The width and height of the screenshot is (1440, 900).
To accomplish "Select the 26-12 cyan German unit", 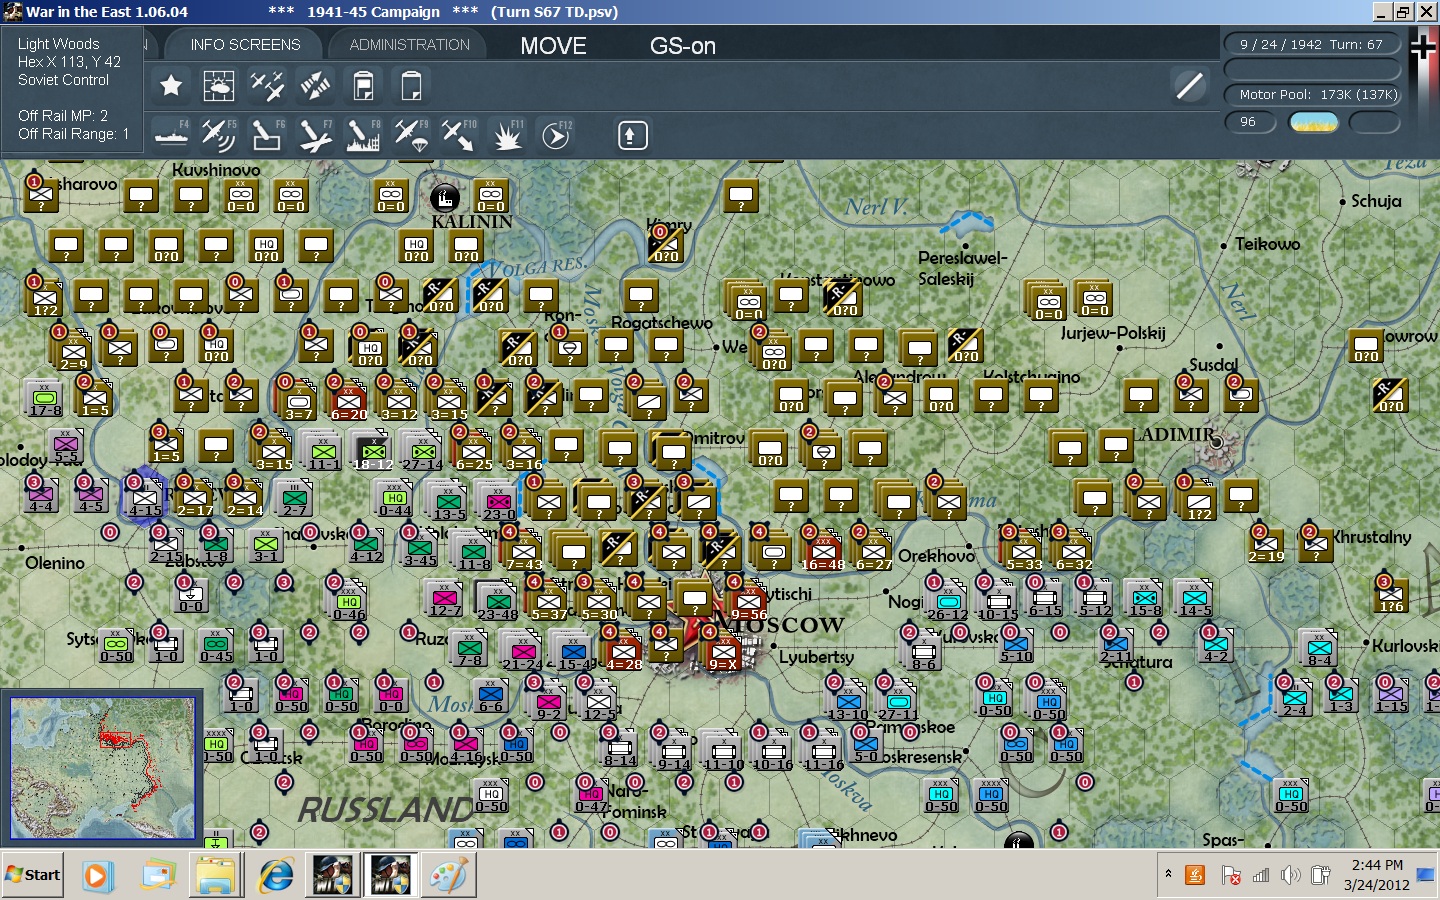I will [947, 600].
